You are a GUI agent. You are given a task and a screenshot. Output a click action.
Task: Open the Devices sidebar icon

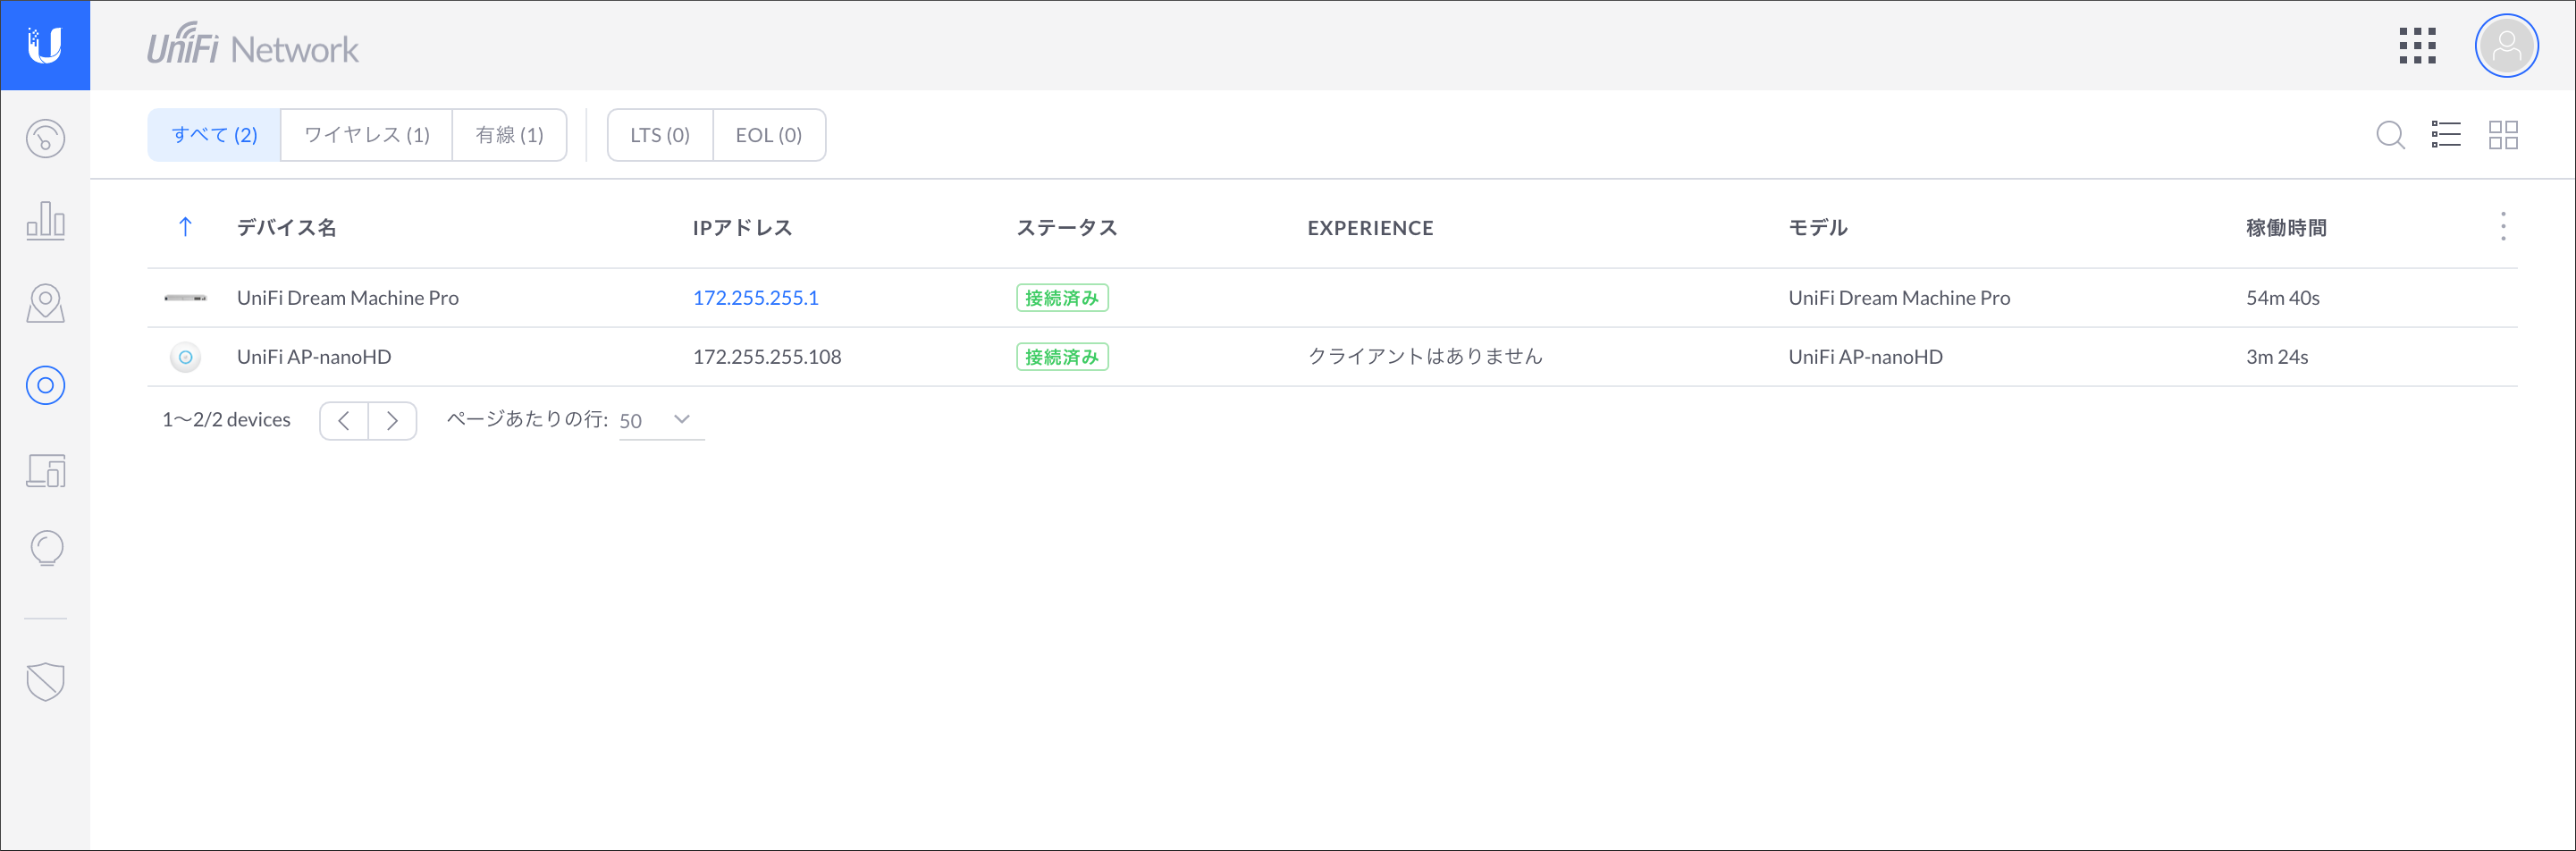click(45, 385)
